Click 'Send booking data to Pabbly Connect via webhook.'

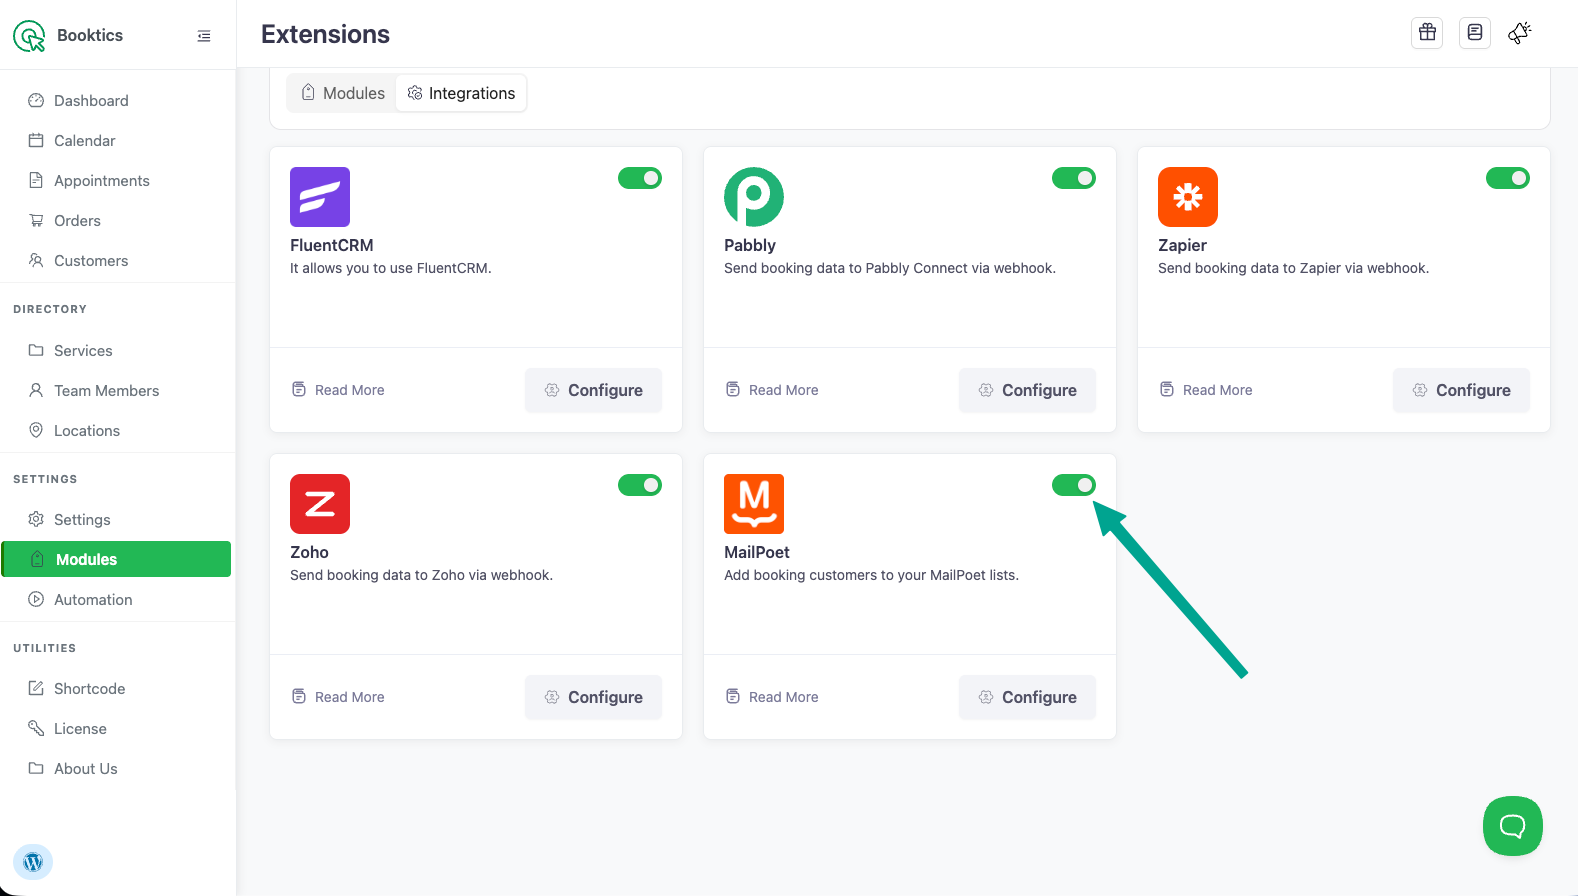[x=890, y=268]
